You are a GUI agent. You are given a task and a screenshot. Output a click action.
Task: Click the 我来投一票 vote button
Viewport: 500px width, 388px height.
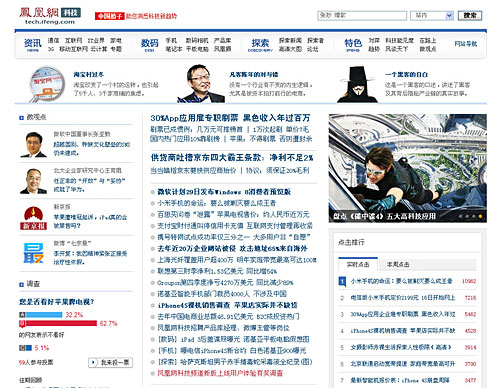coord(111,362)
